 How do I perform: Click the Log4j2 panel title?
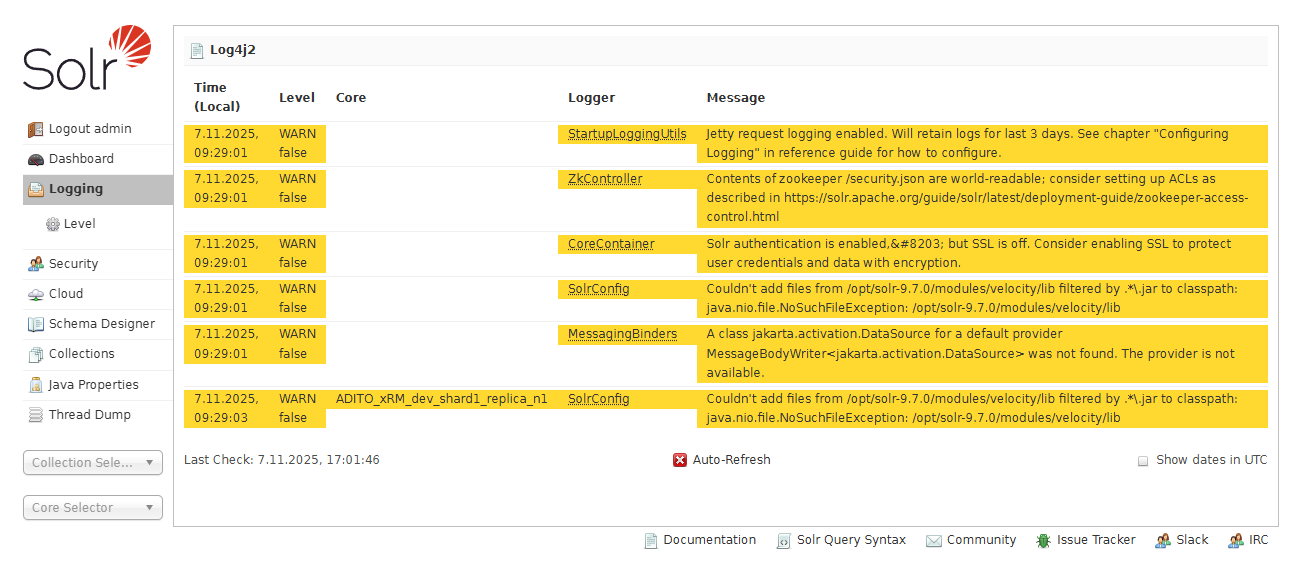232,50
